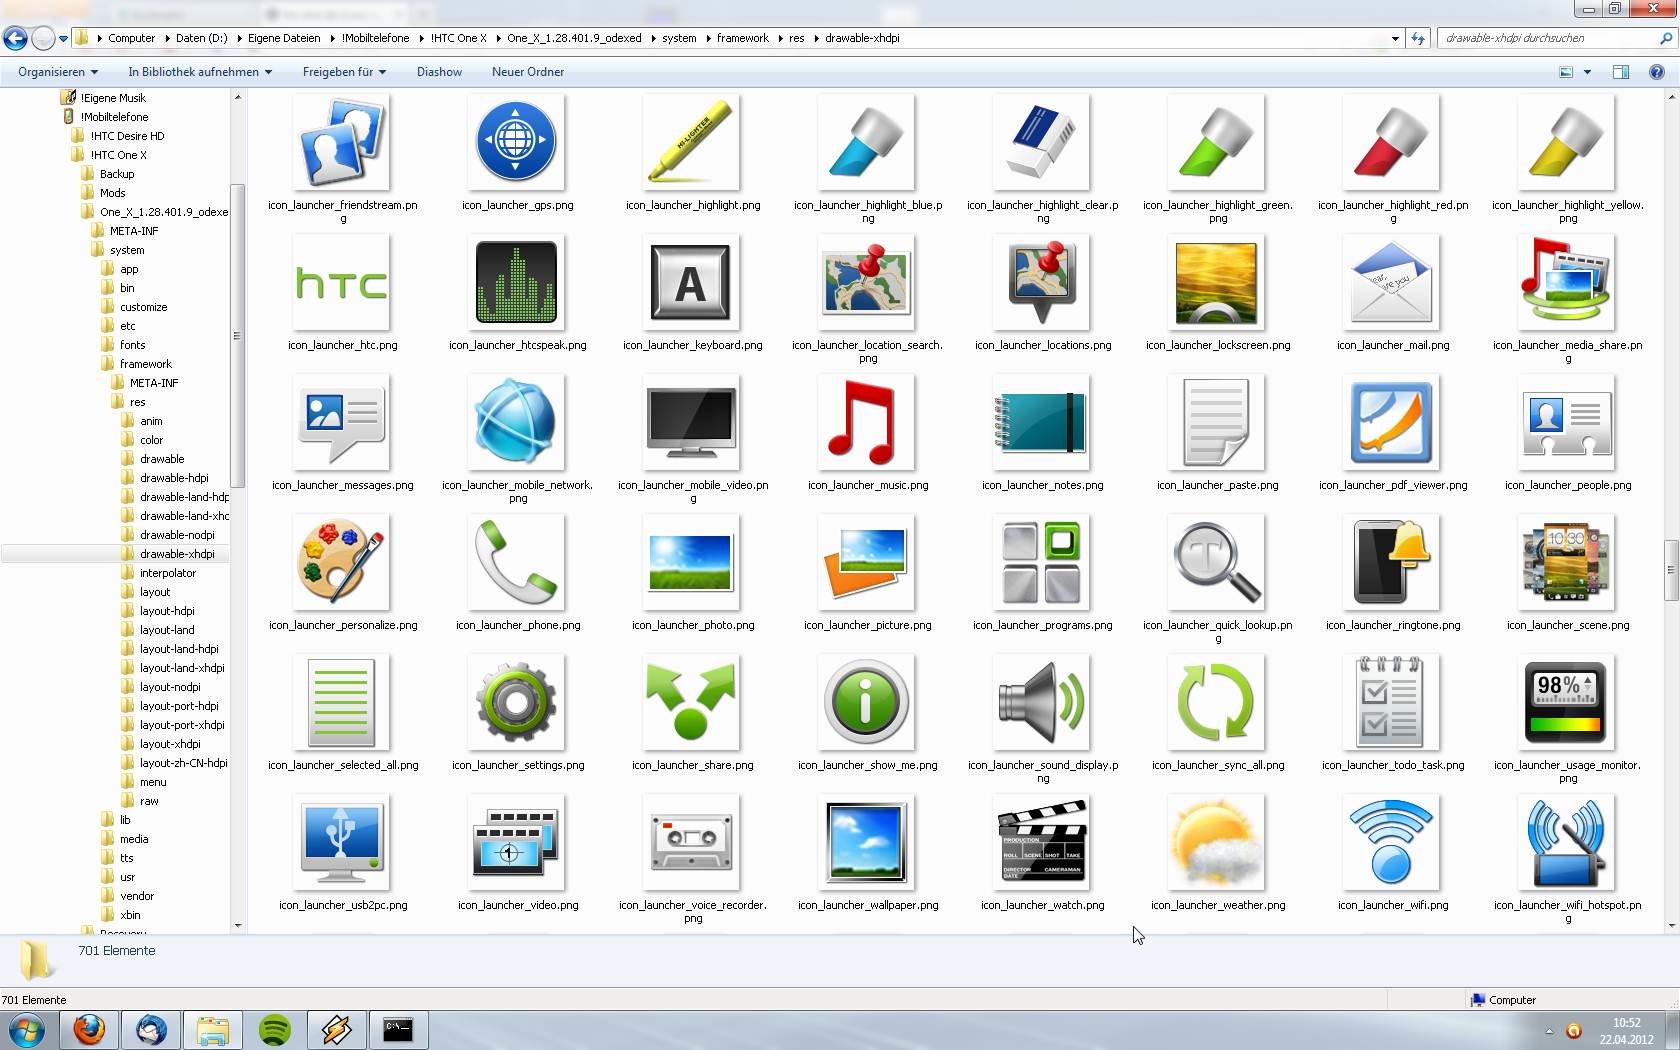Select icon_launcher_todo_task.png checklist icon
This screenshot has height=1050, width=1680.
tap(1391, 702)
